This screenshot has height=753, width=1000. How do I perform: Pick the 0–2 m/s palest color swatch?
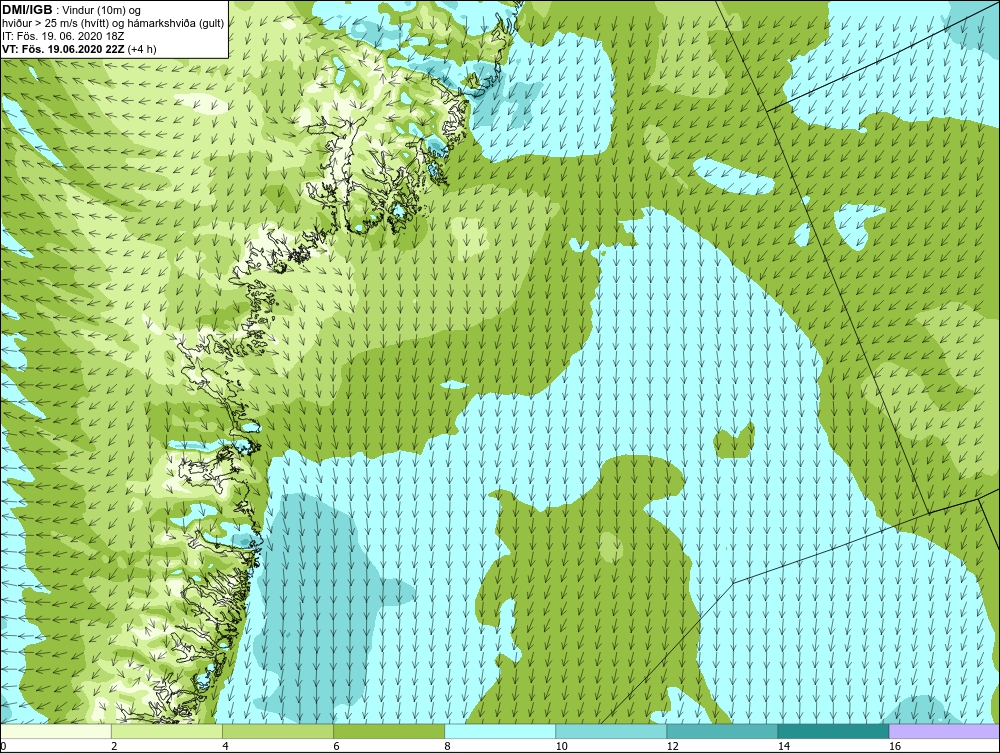coord(55,731)
